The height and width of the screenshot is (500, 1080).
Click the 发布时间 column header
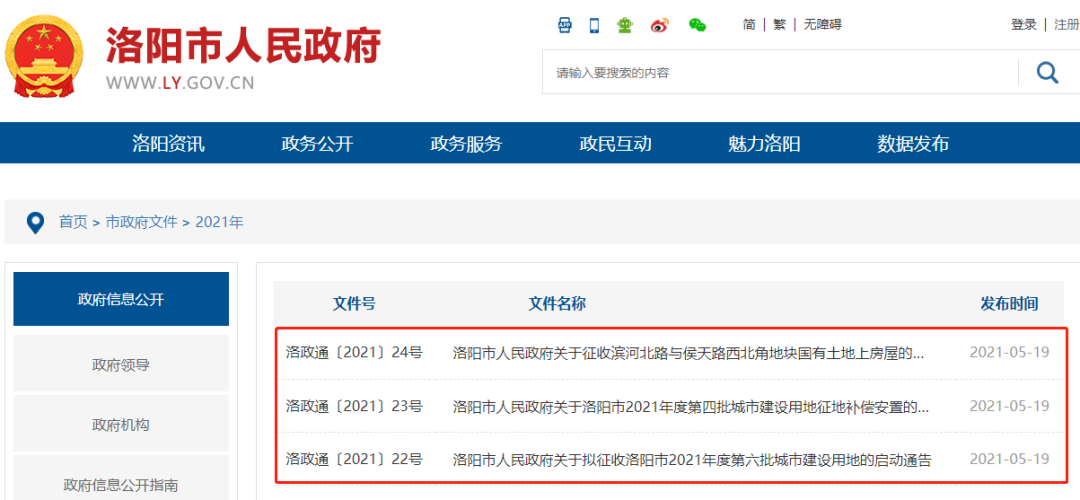click(x=1010, y=304)
